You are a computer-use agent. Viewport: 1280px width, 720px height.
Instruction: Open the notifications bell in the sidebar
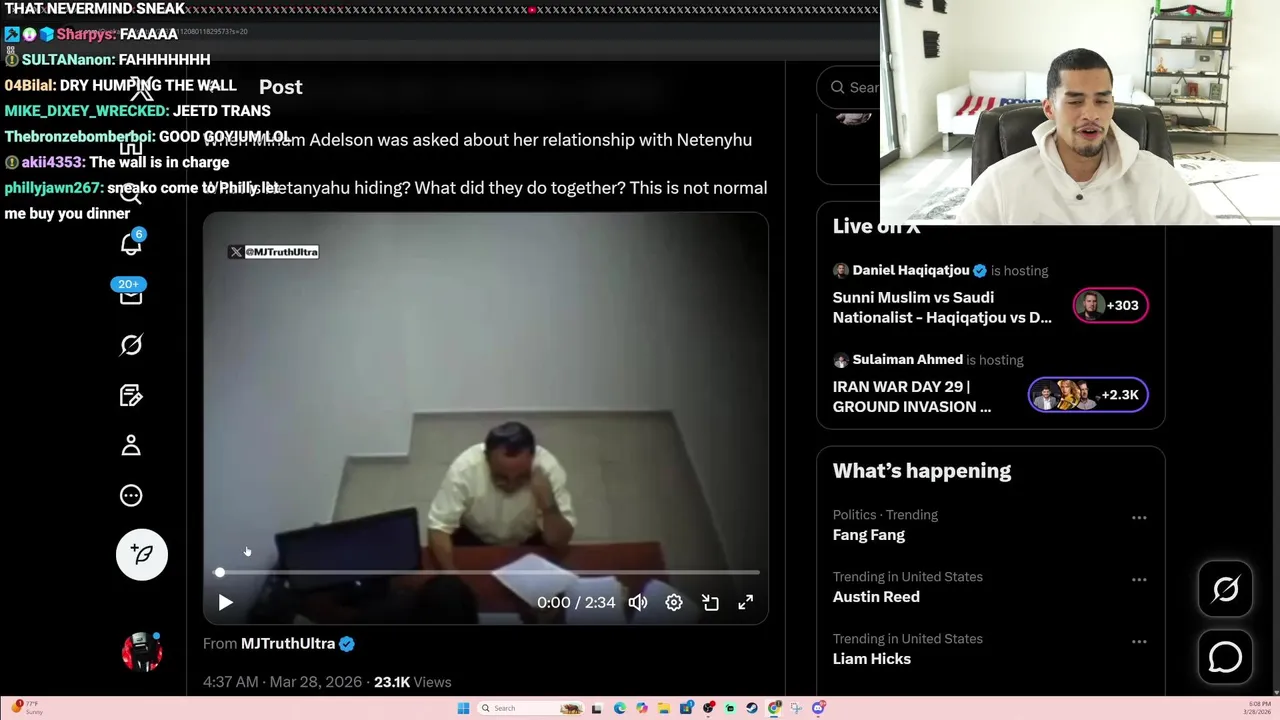(x=131, y=244)
